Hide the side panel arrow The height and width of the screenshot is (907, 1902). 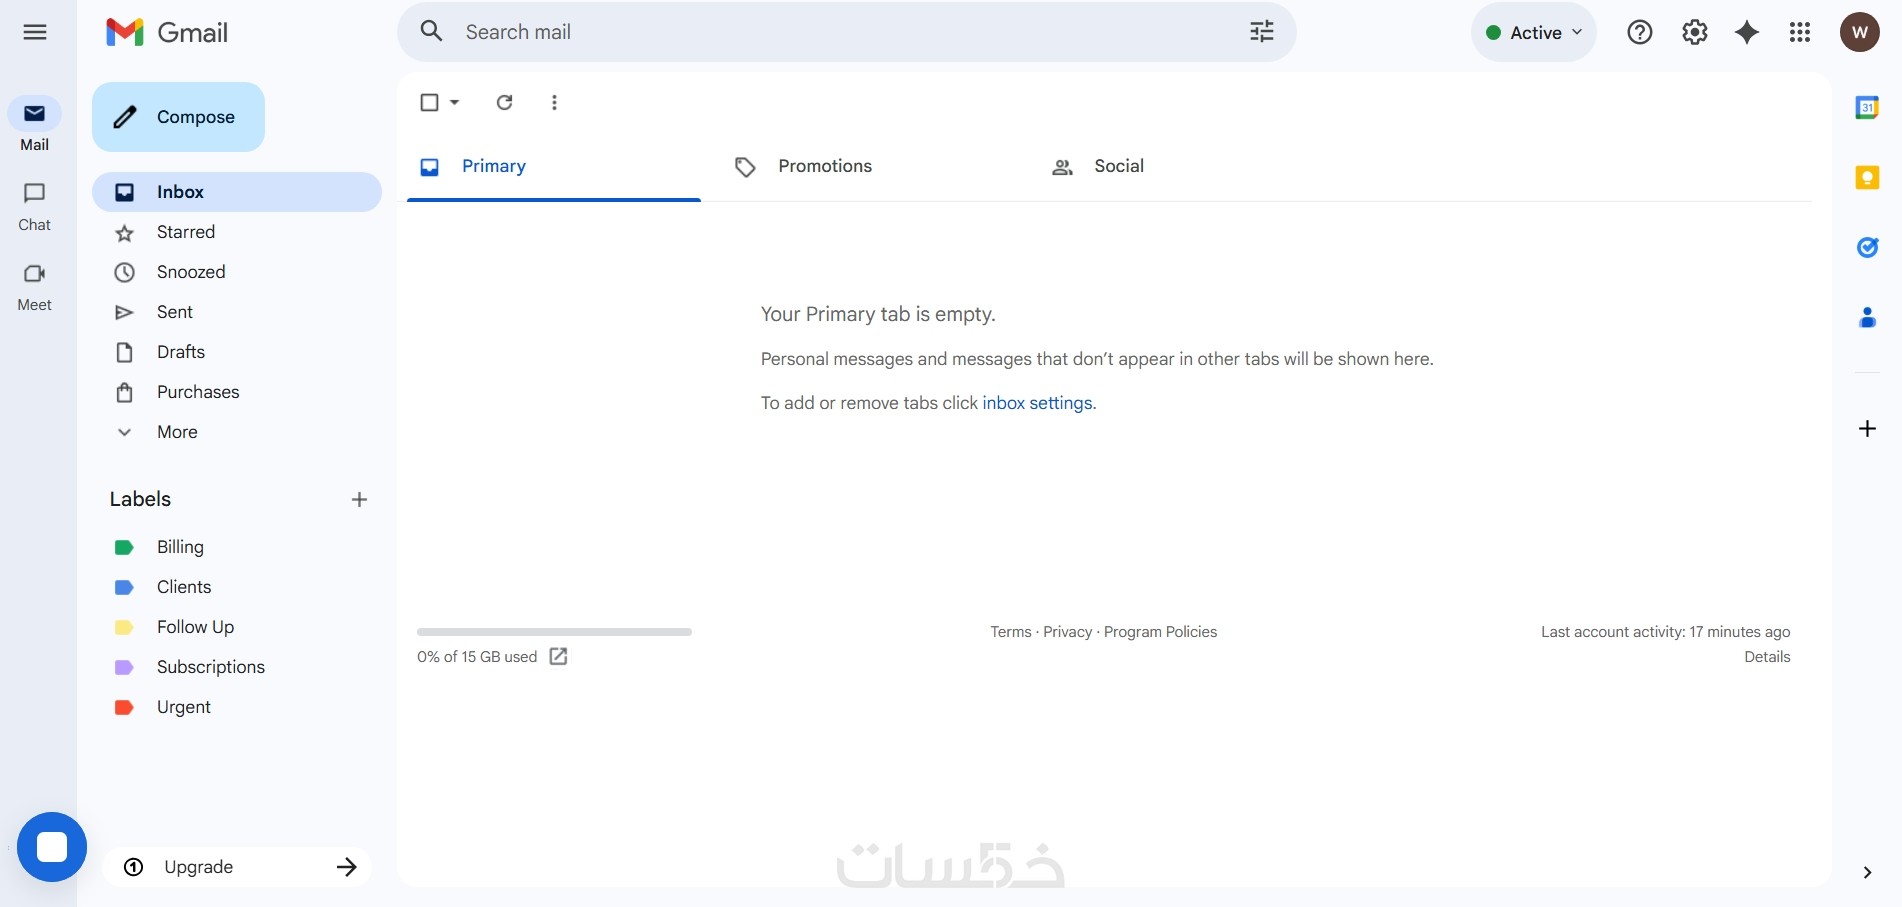(1867, 872)
